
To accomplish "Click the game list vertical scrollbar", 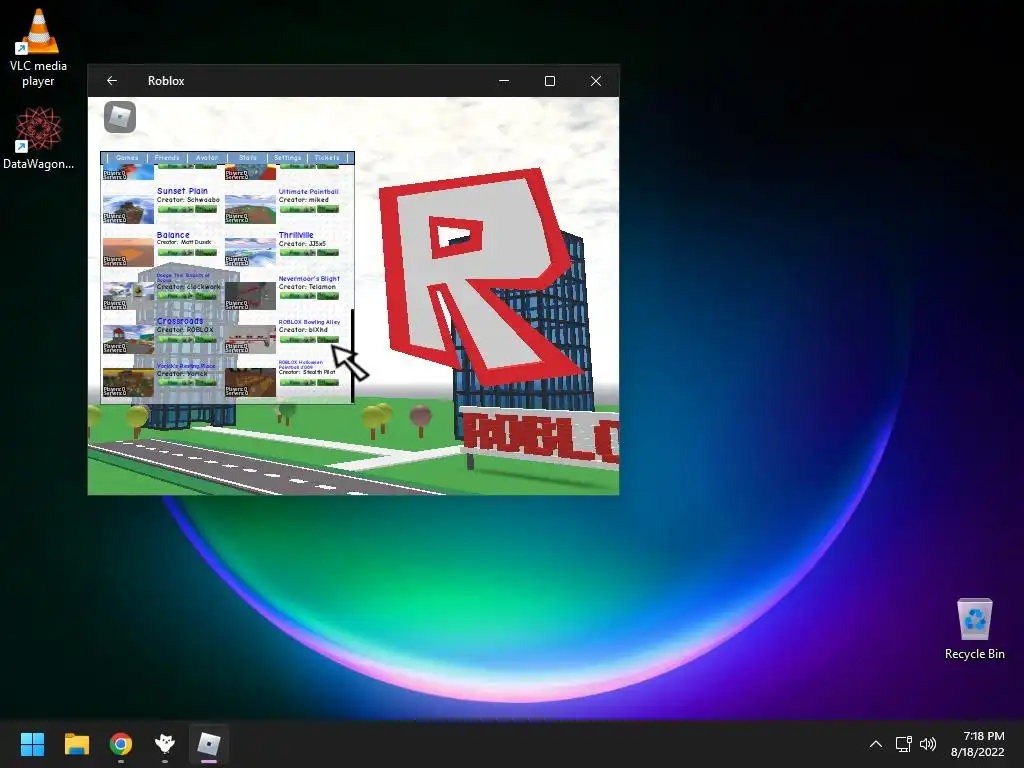I will 353,355.
